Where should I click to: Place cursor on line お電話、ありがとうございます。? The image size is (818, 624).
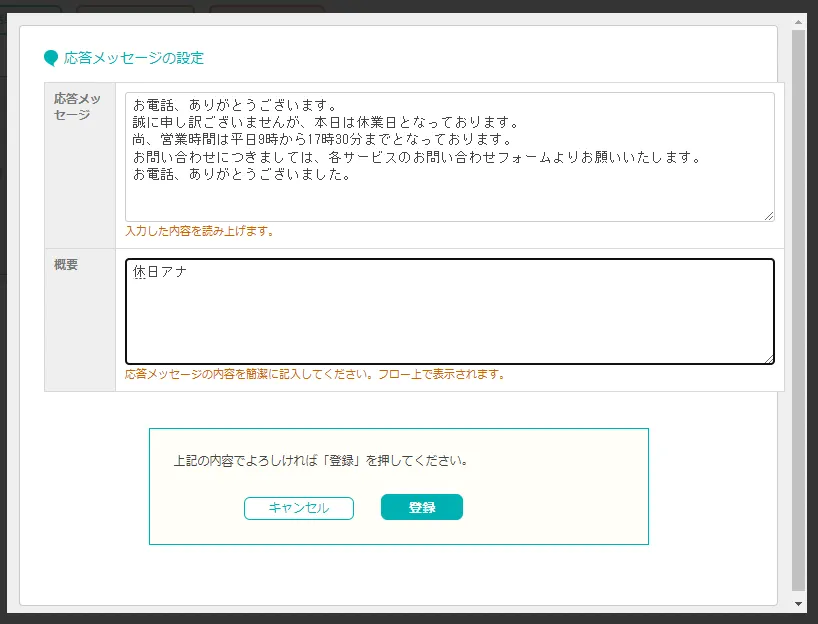[236, 105]
